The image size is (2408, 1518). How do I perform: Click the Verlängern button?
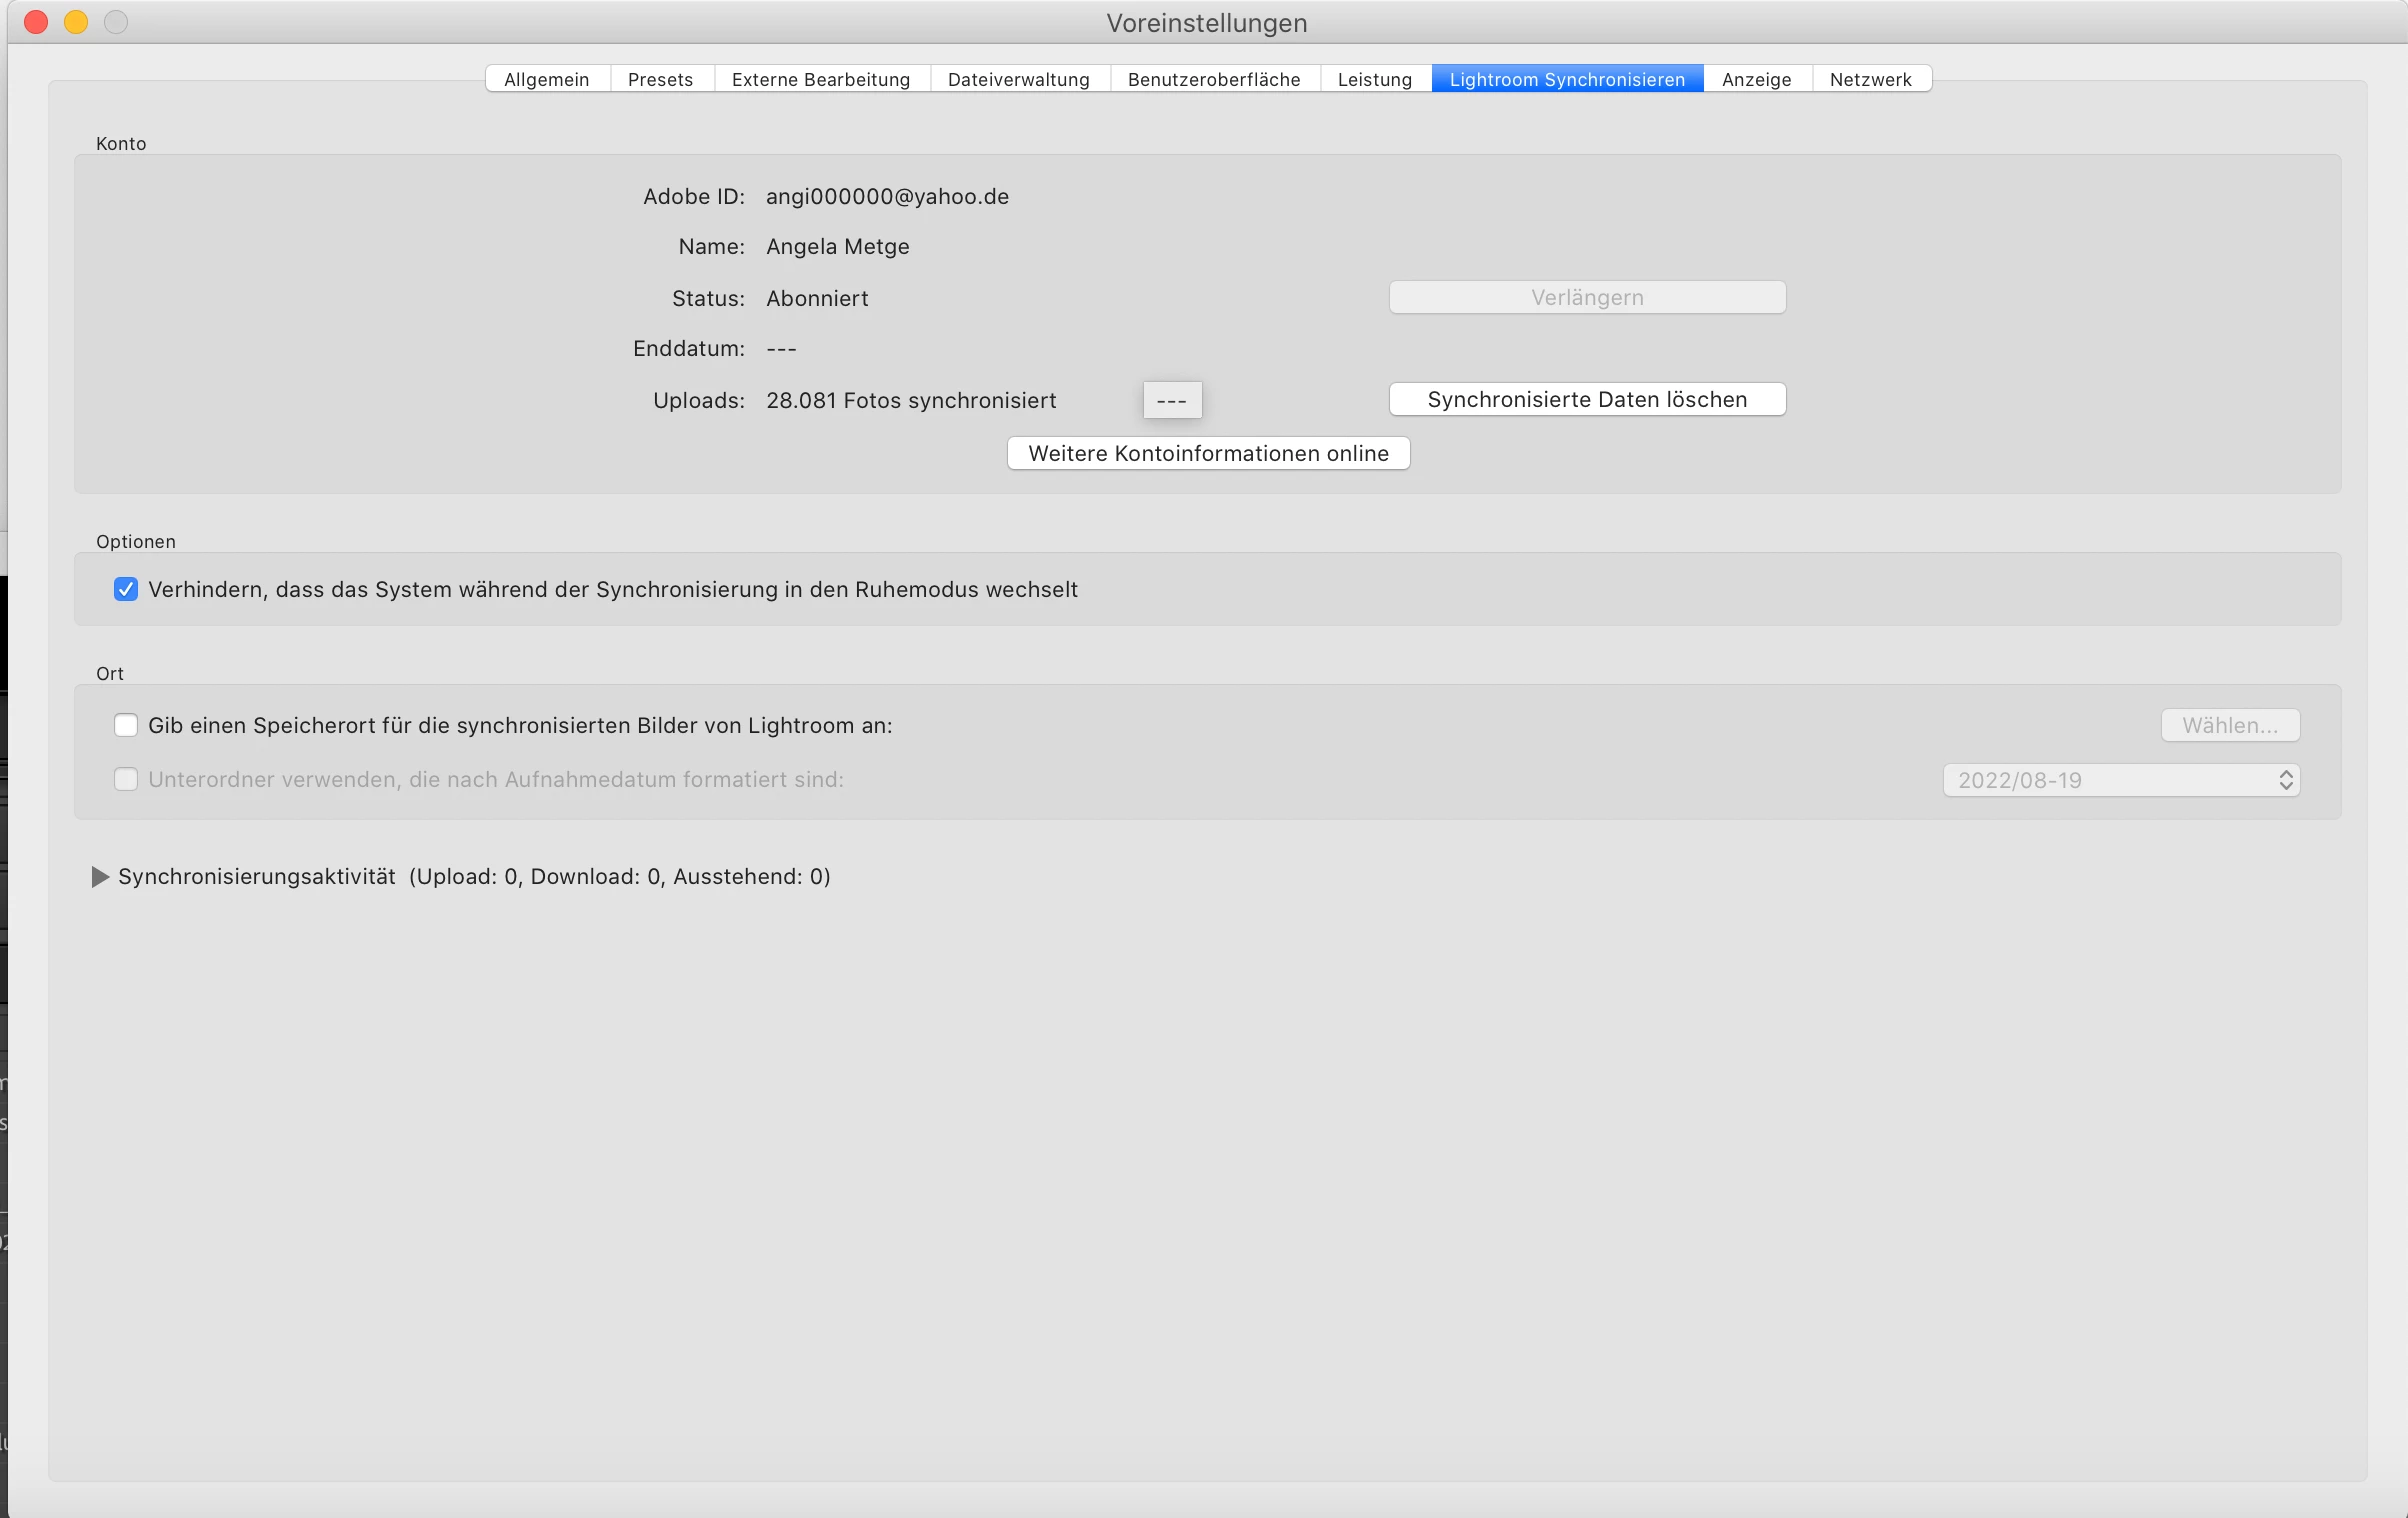coord(1586,297)
